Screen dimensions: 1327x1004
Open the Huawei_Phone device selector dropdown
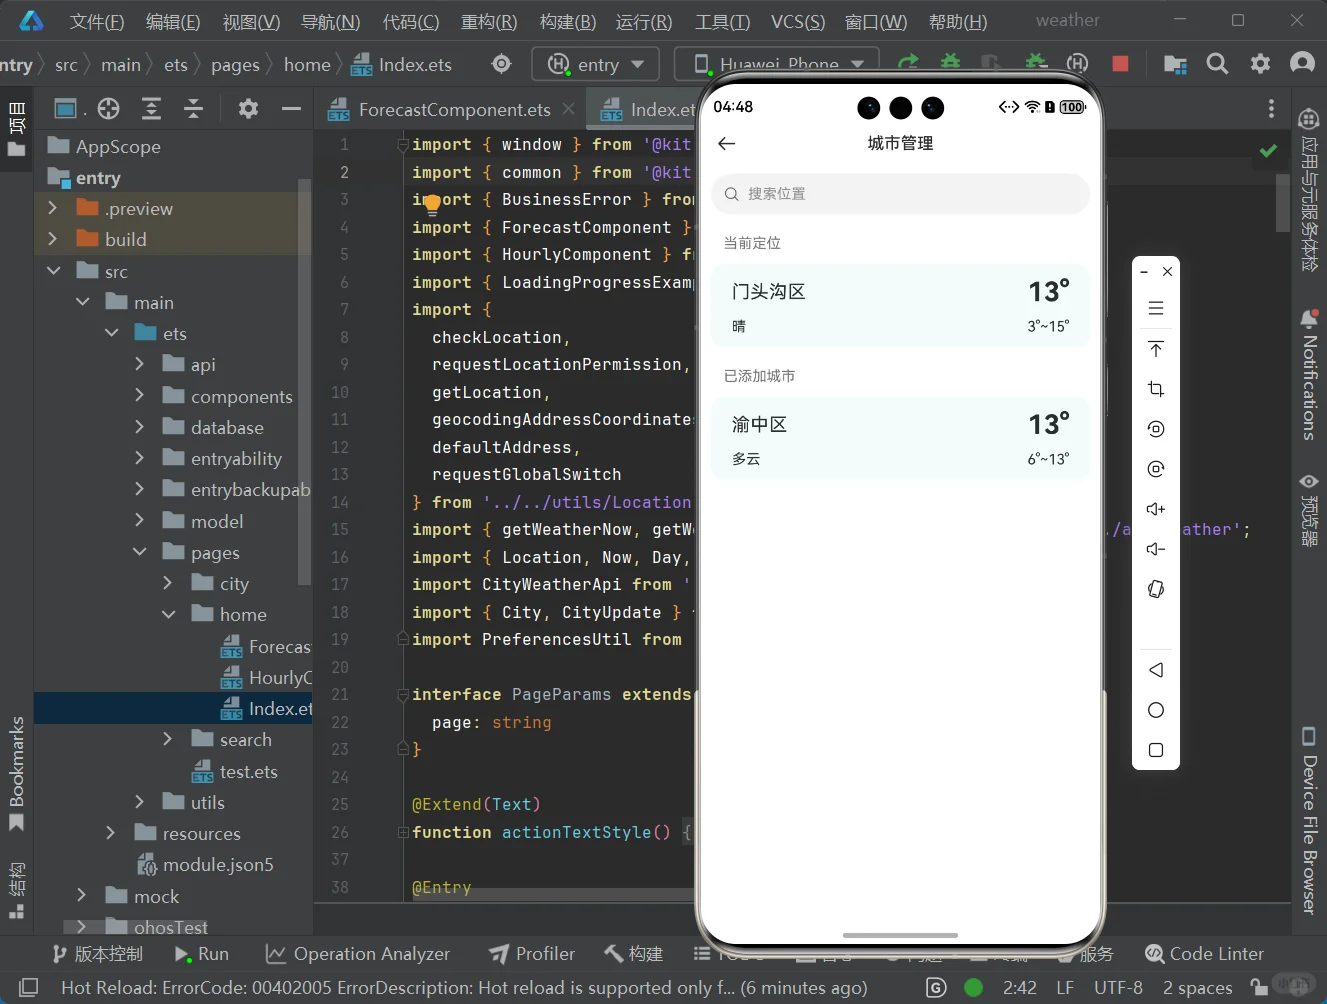(777, 64)
